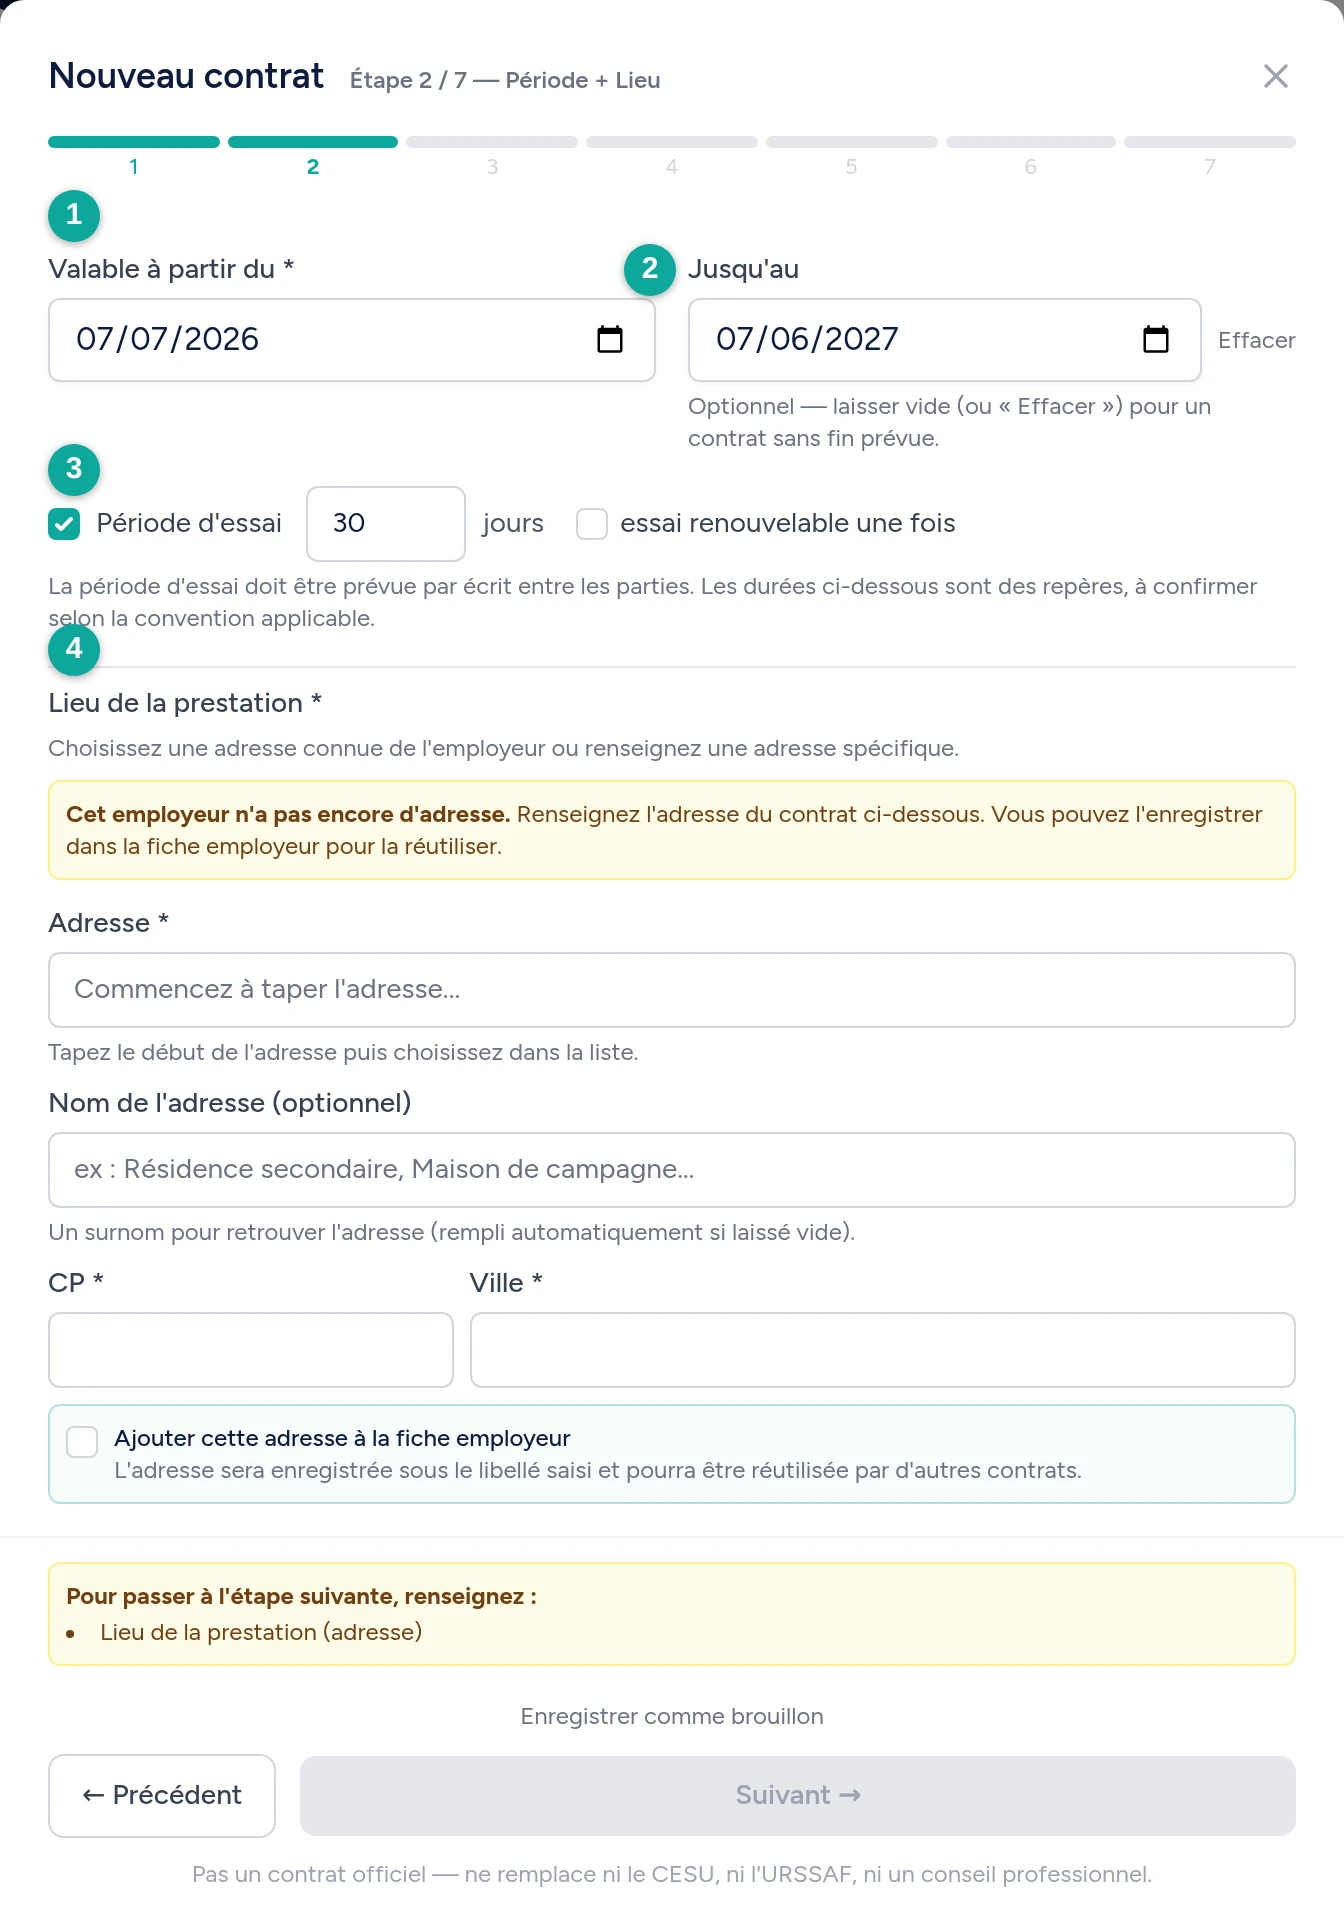Click the CP postal code field
Screen dimensions: 1344x1932
[251, 1350]
